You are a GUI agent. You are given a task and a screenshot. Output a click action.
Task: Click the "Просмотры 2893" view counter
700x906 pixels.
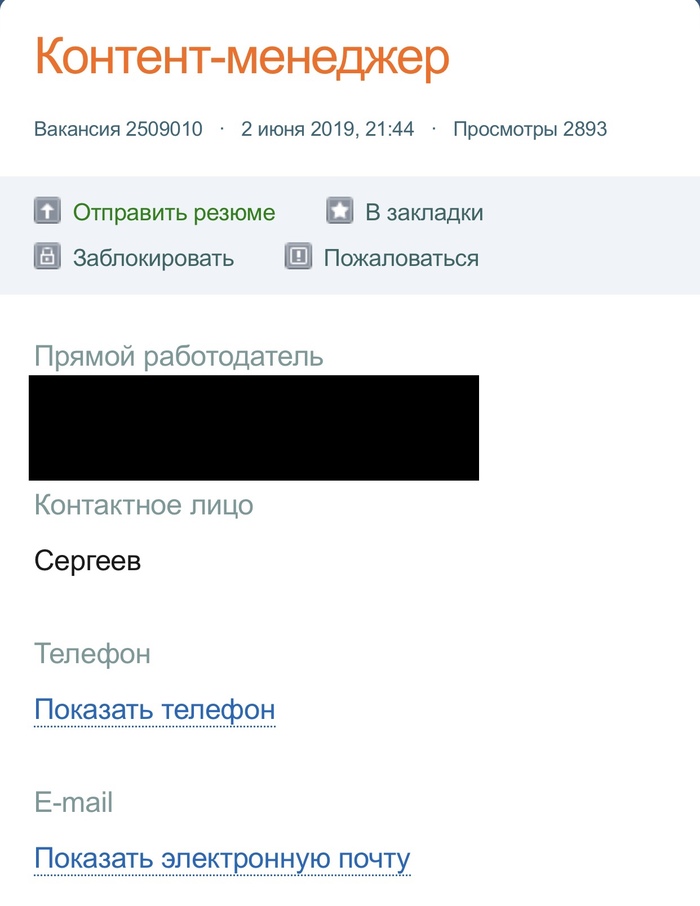click(530, 129)
